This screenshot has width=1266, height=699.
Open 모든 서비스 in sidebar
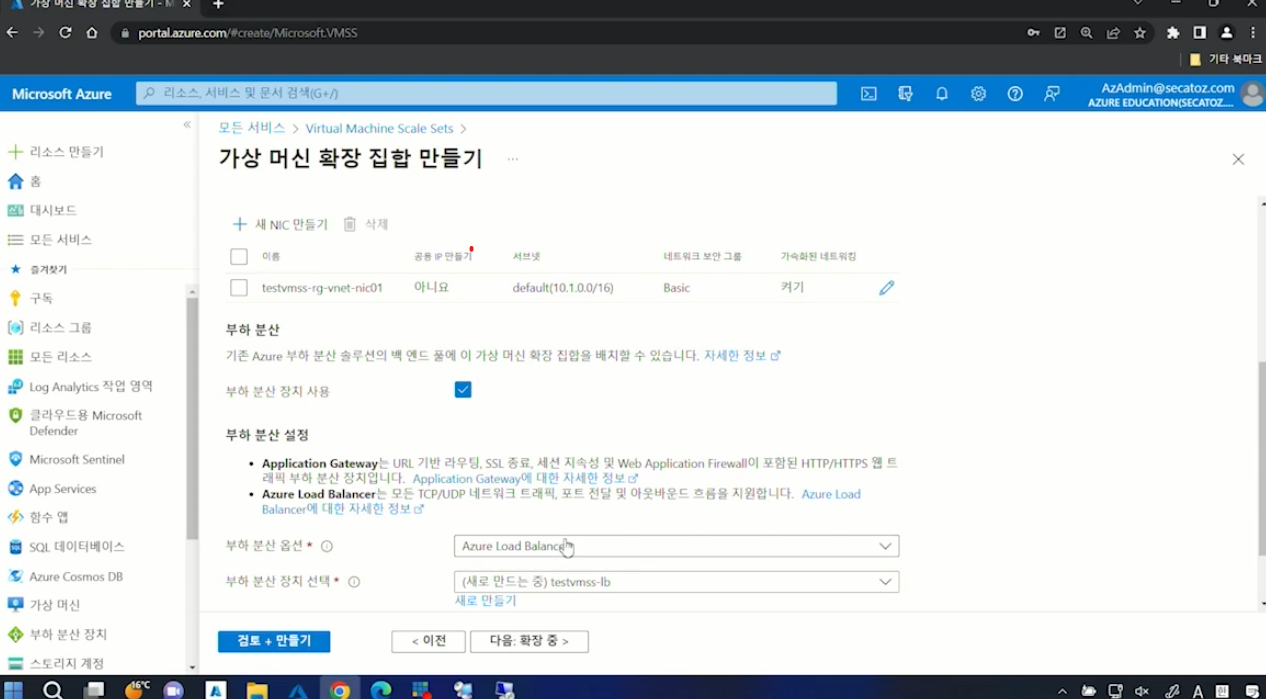pyautogui.click(x=50, y=240)
